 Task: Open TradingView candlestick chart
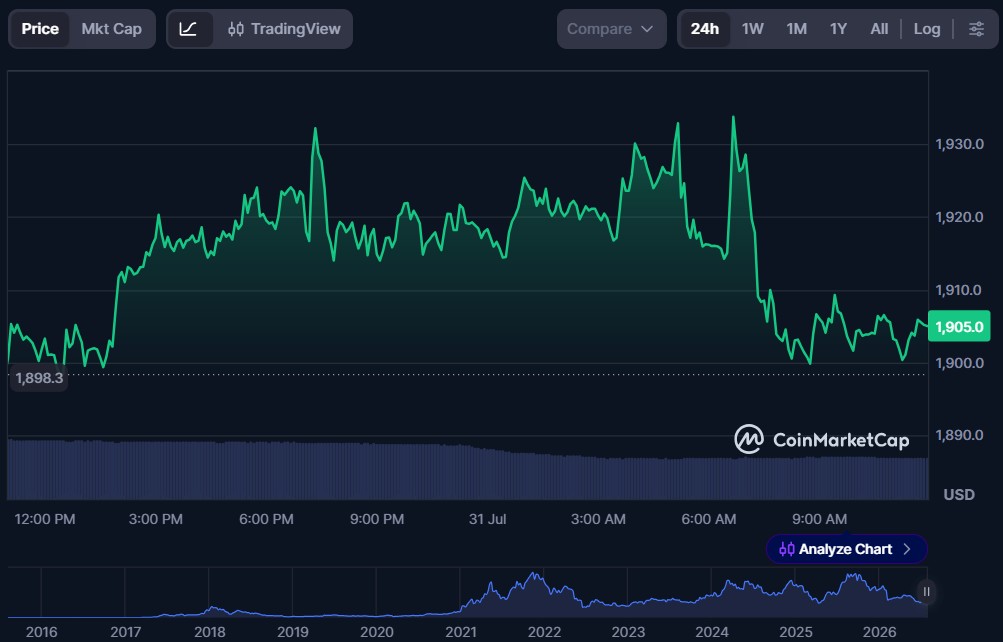click(284, 29)
